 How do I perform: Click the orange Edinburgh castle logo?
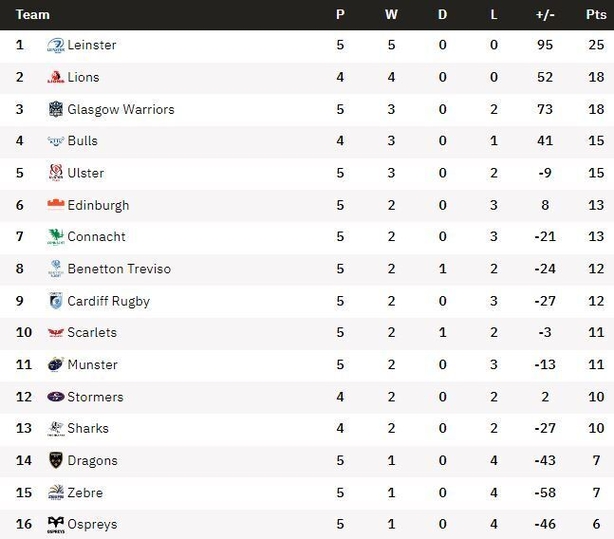click(56, 204)
